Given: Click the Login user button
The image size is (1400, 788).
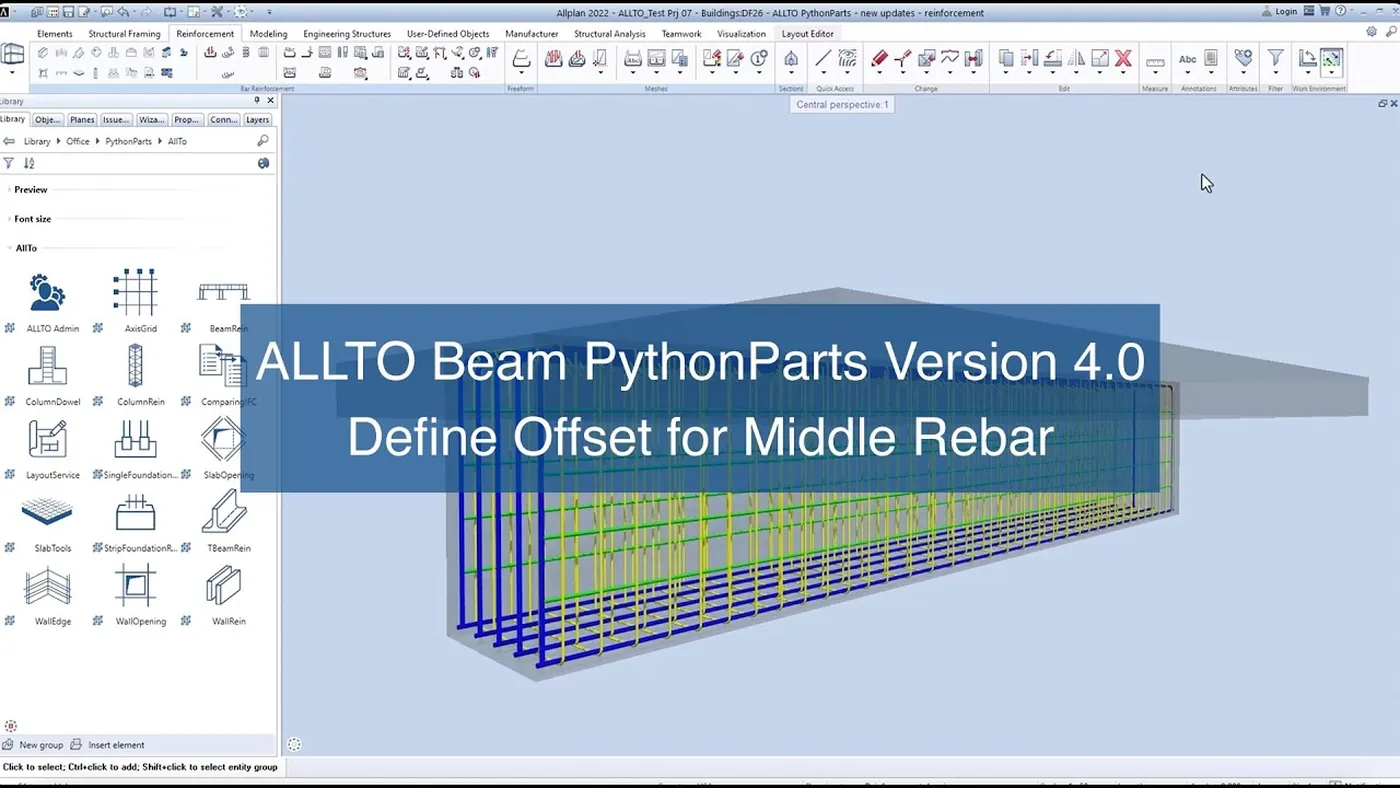Looking at the screenshot, I should [1280, 12].
